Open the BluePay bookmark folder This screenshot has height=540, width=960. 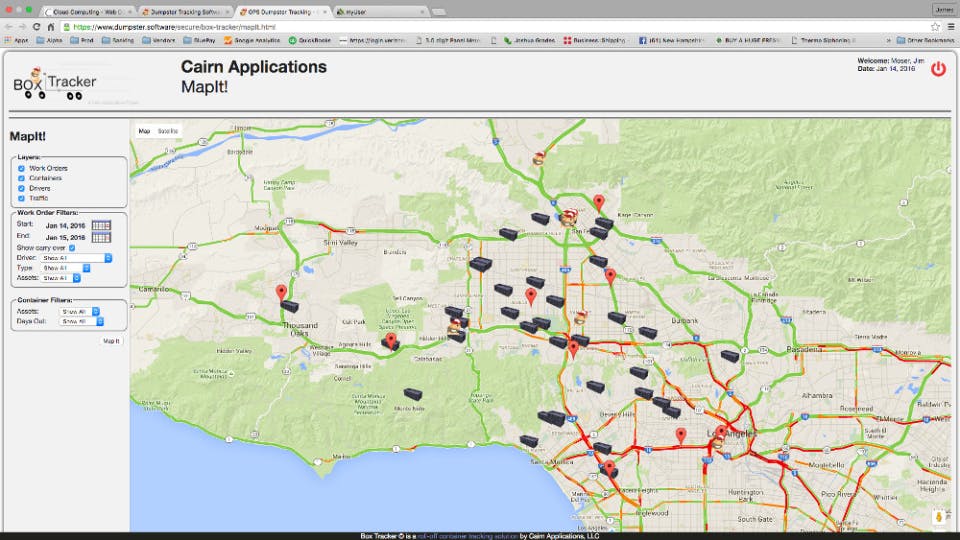[200, 40]
